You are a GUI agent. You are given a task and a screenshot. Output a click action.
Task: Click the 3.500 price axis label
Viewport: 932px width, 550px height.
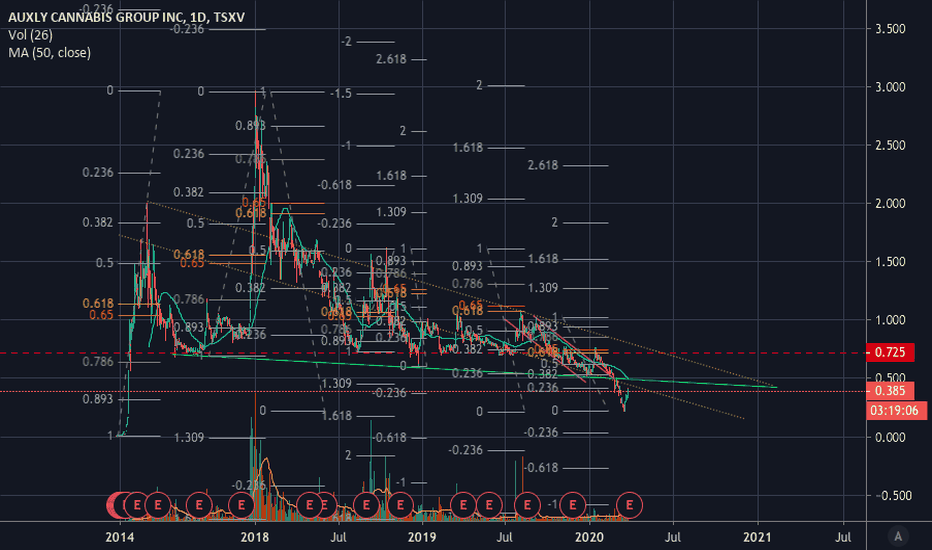(890, 29)
